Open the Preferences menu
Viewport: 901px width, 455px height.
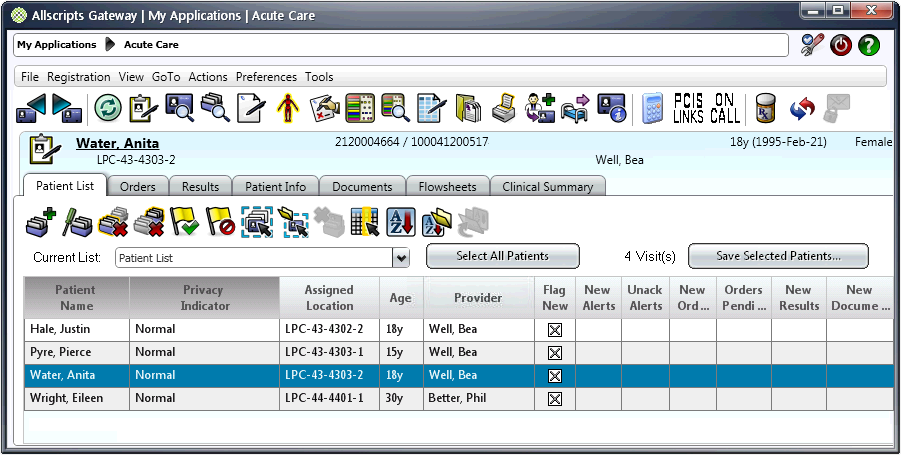click(x=266, y=77)
